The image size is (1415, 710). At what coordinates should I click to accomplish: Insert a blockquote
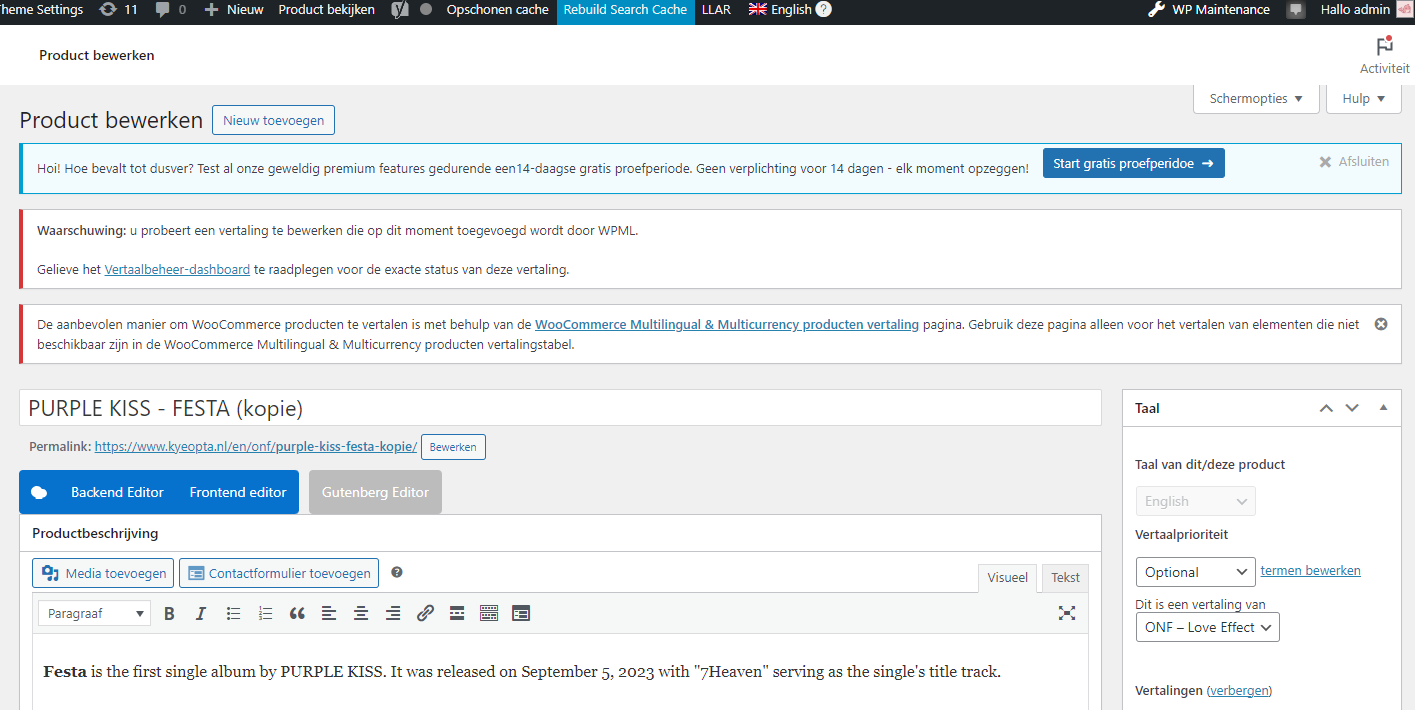[297, 613]
